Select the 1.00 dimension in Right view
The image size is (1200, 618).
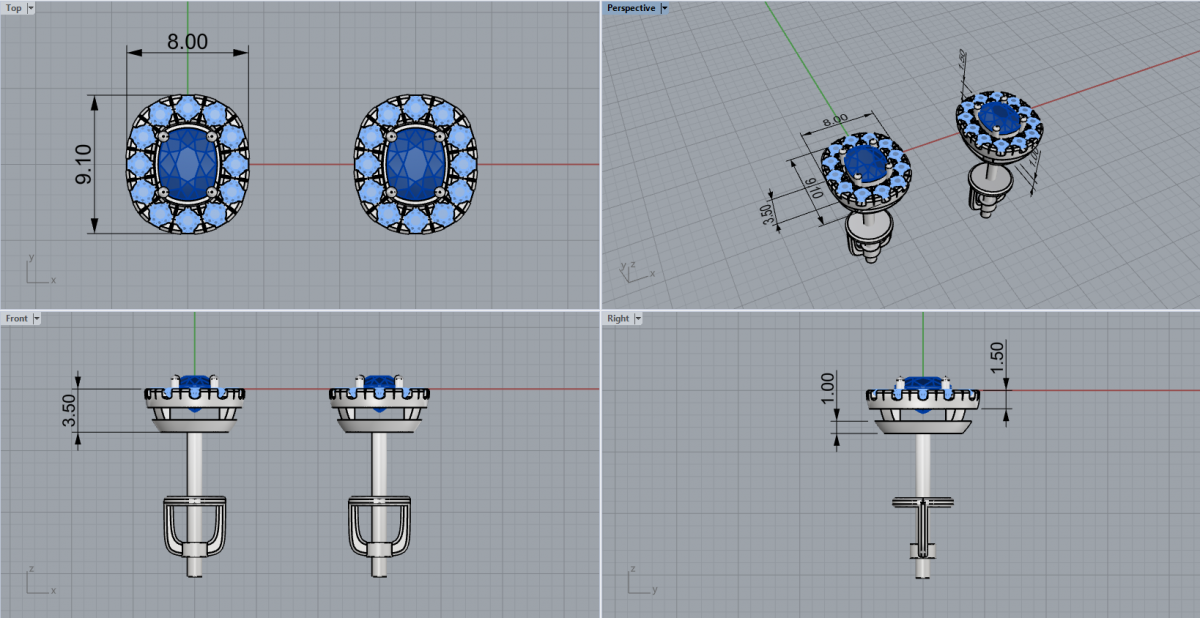(827, 390)
